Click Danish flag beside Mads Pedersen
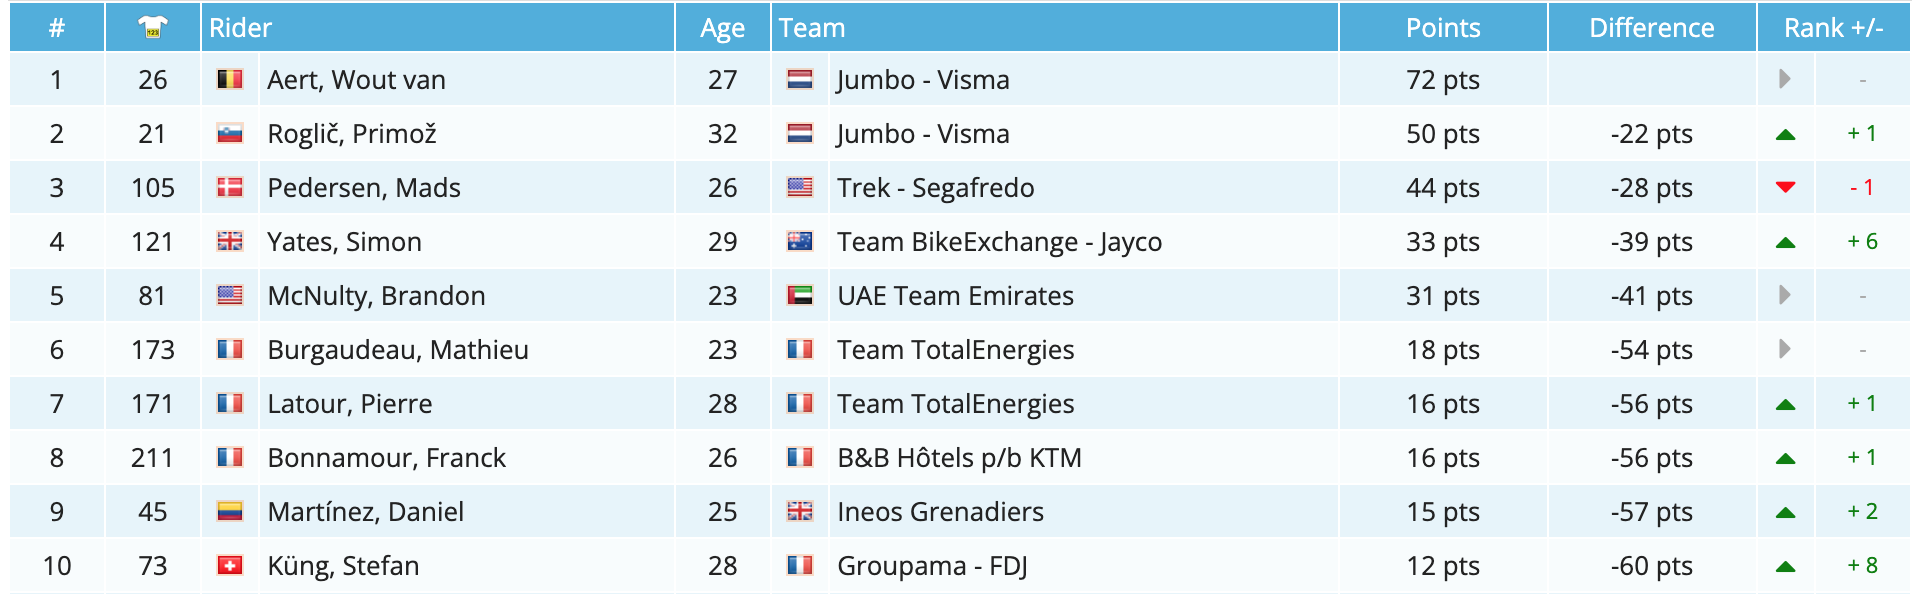The width and height of the screenshot is (1922, 594). click(230, 187)
